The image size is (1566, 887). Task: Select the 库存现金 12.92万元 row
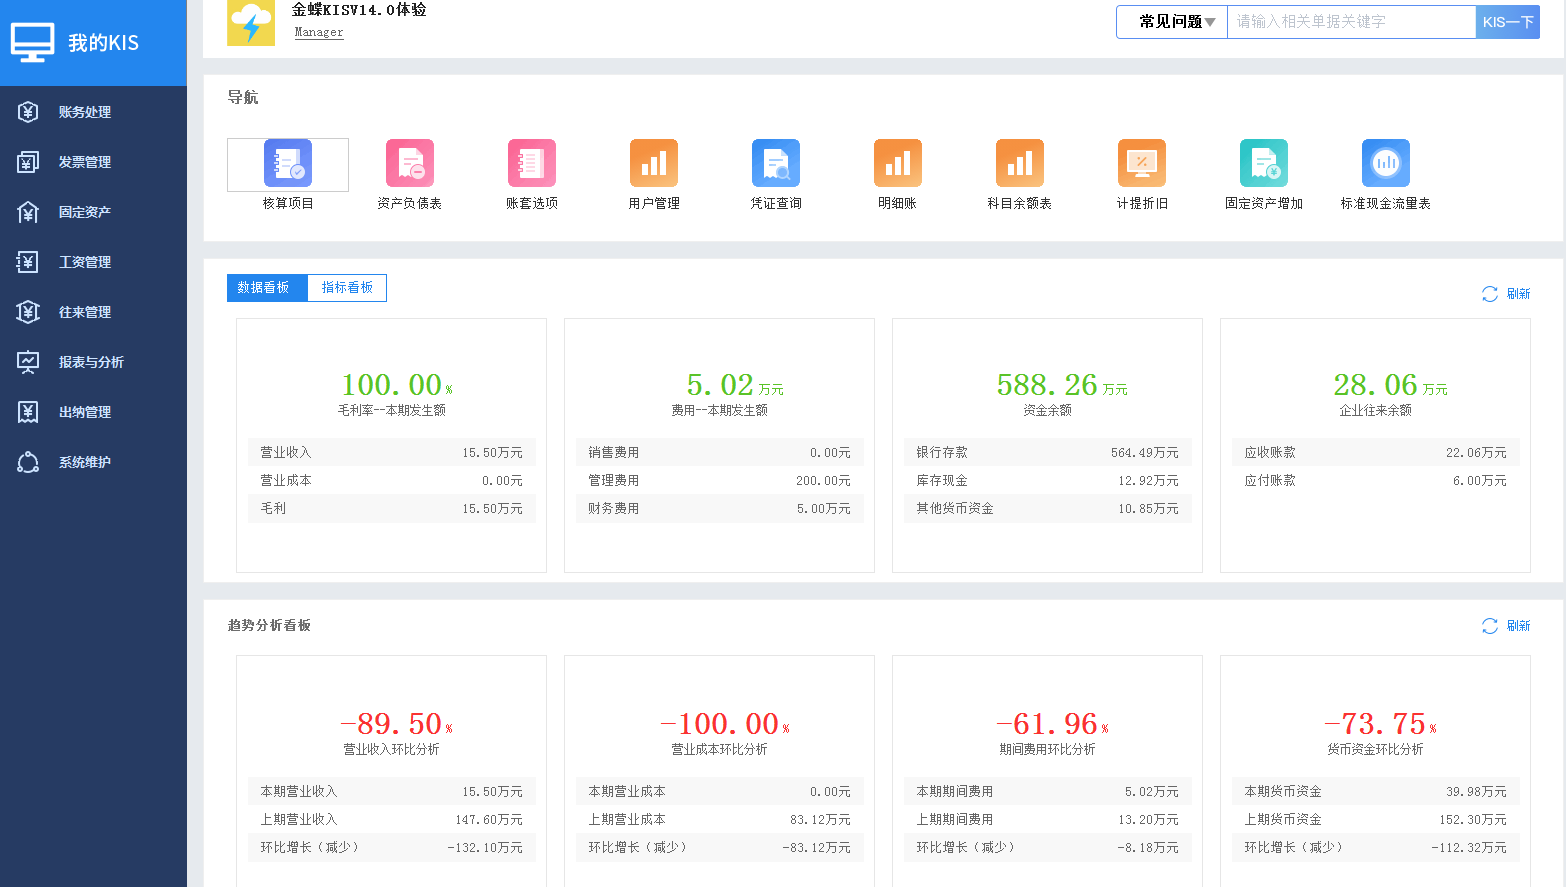point(1047,481)
